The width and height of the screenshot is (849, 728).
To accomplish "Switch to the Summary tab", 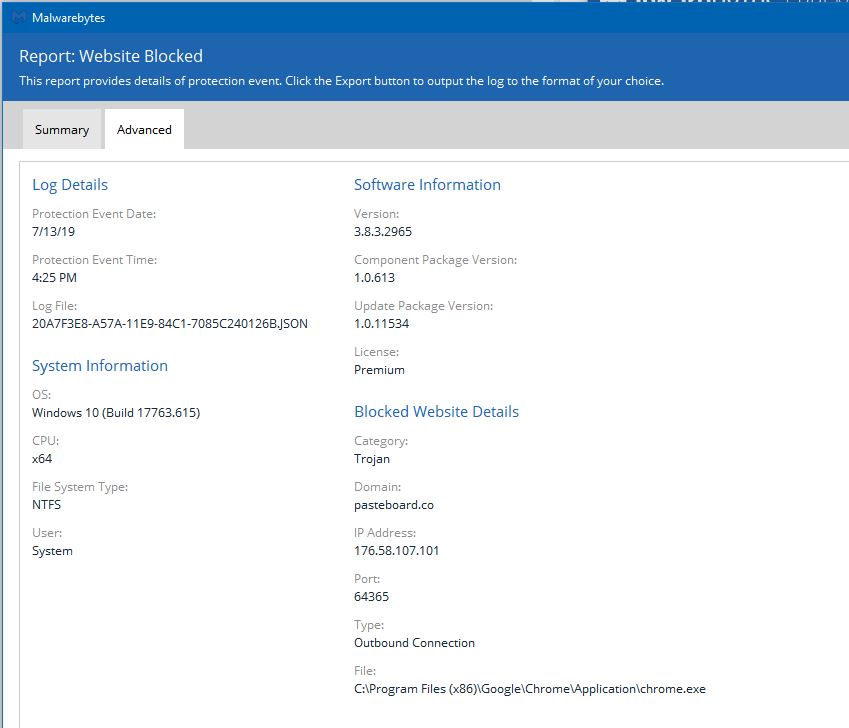I will point(62,129).
